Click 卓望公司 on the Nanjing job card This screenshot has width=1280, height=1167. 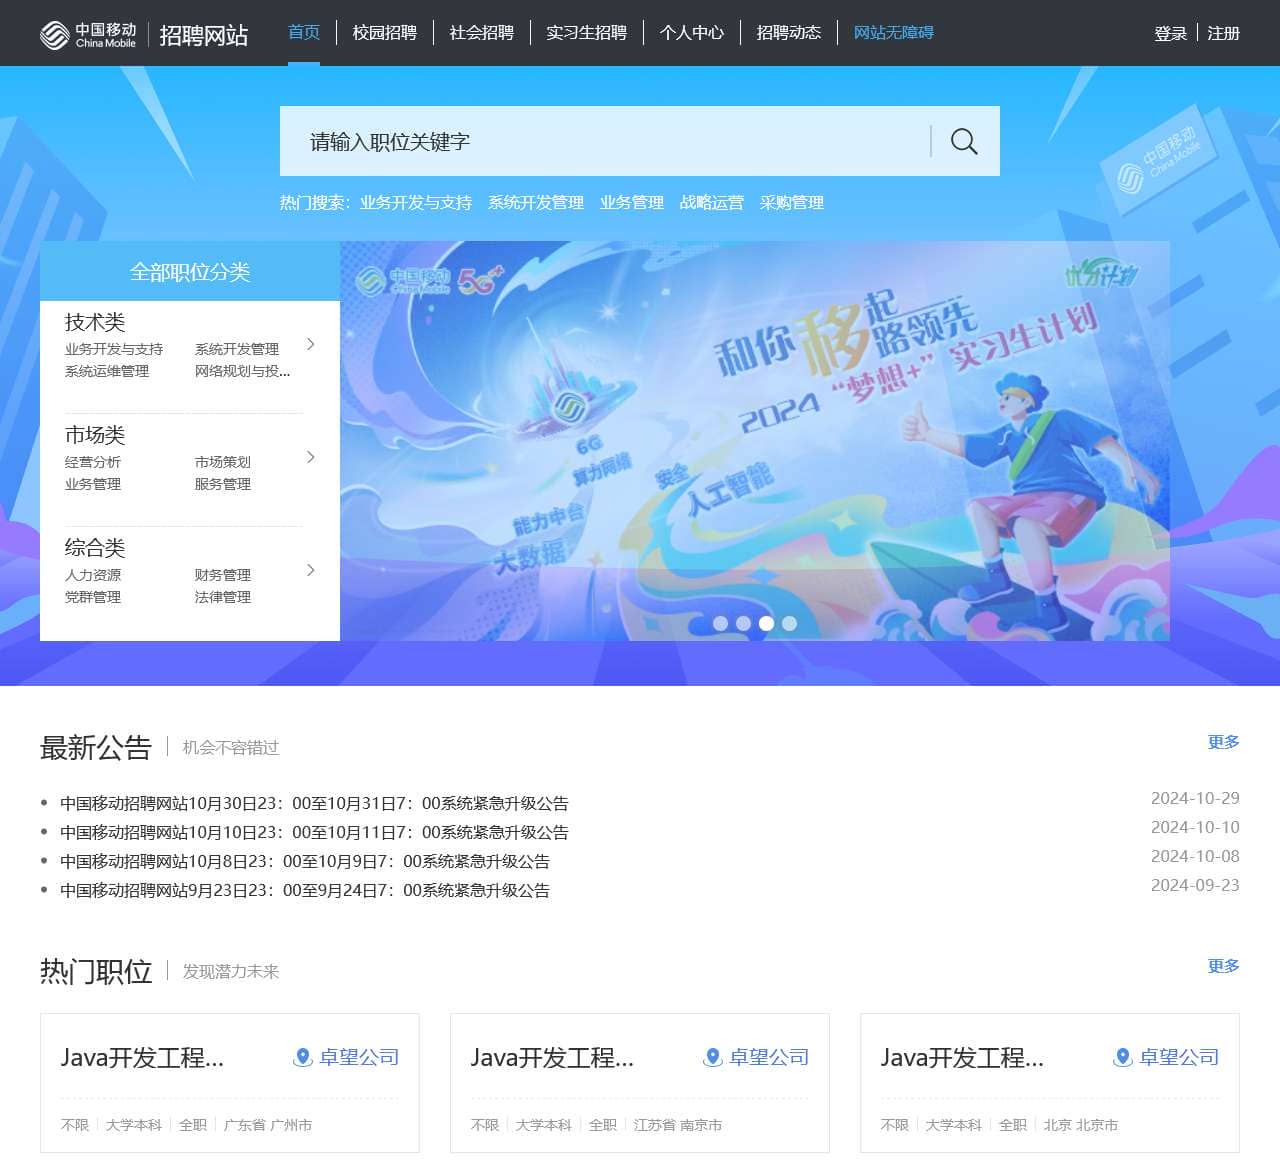point(769,1057)
